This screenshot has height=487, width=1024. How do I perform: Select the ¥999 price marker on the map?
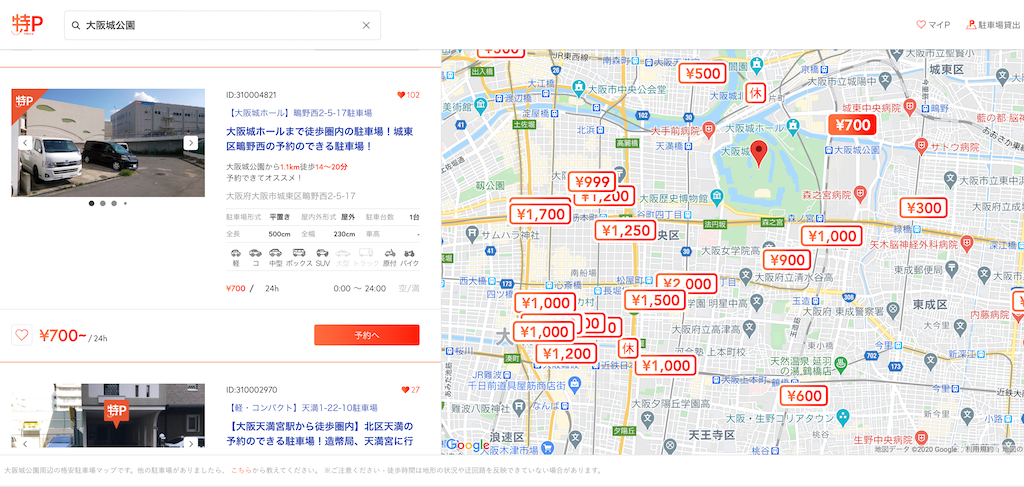pos(592,181)
